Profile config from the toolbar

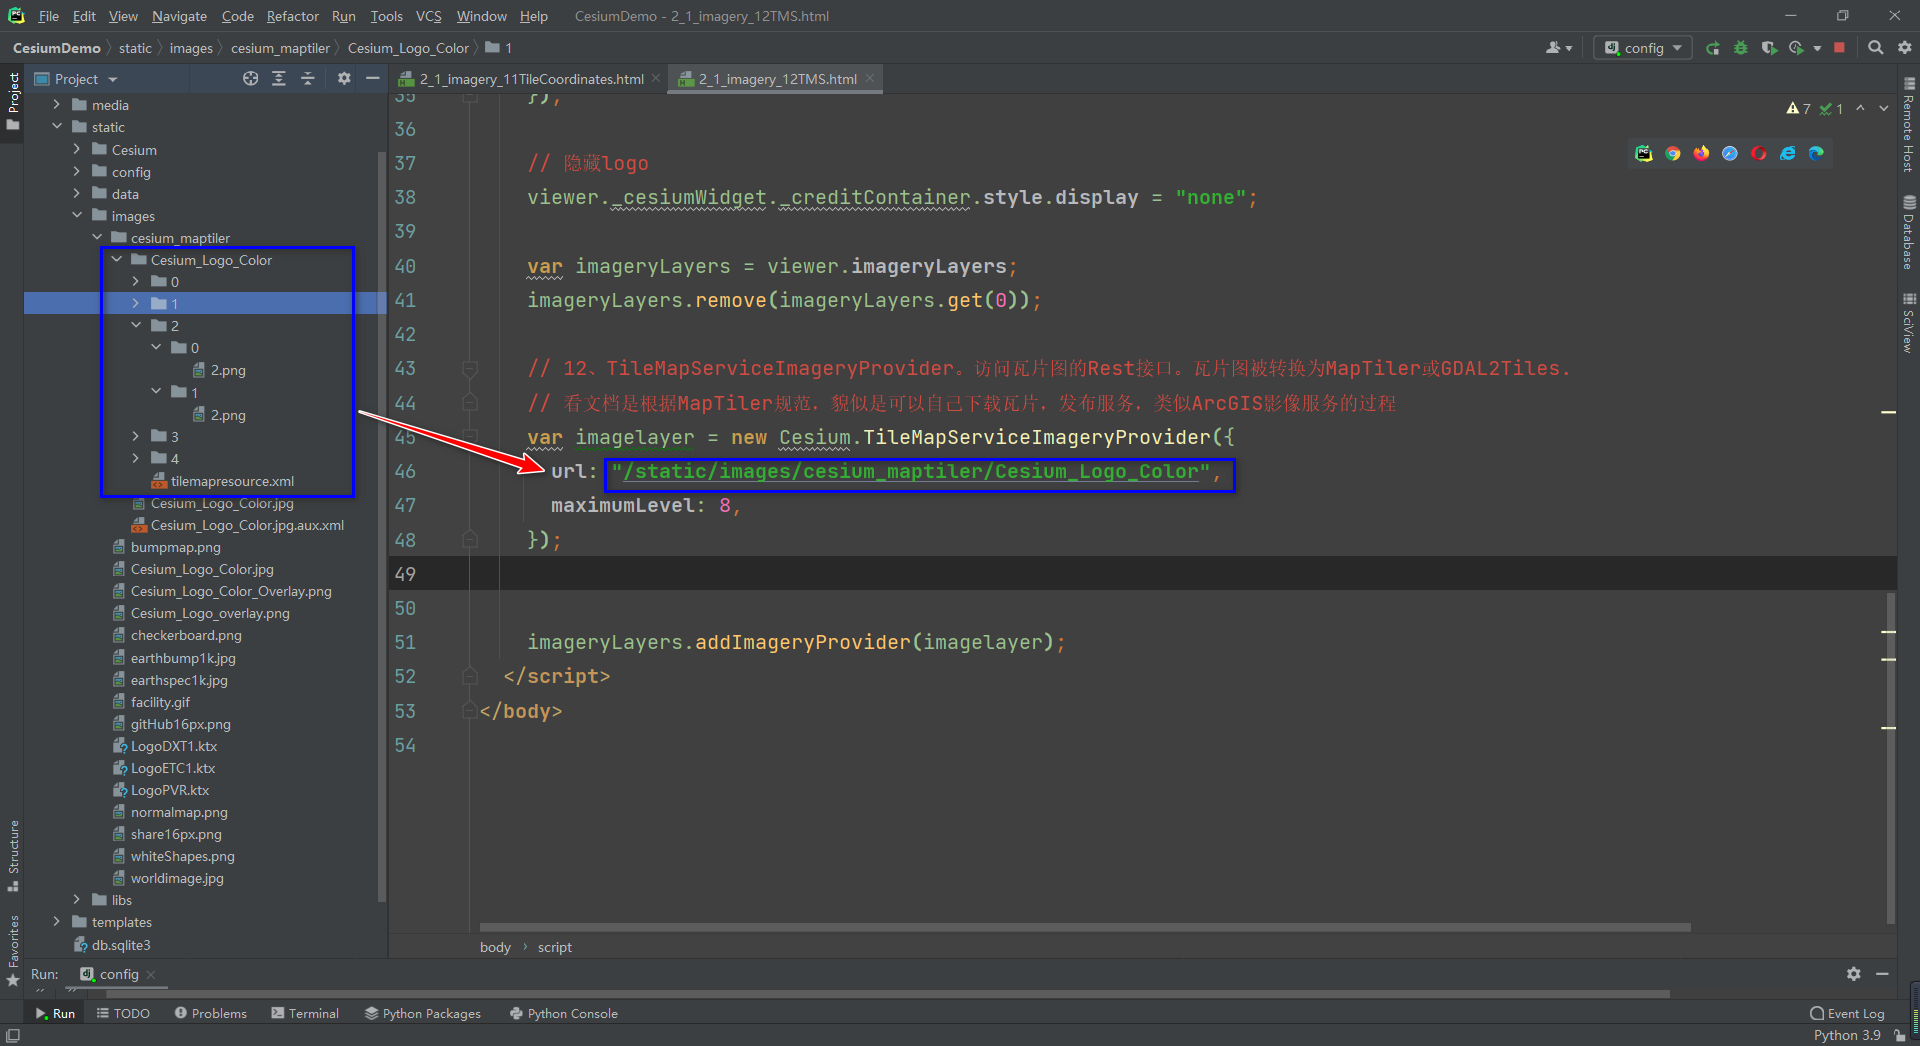click(1797, 48)
